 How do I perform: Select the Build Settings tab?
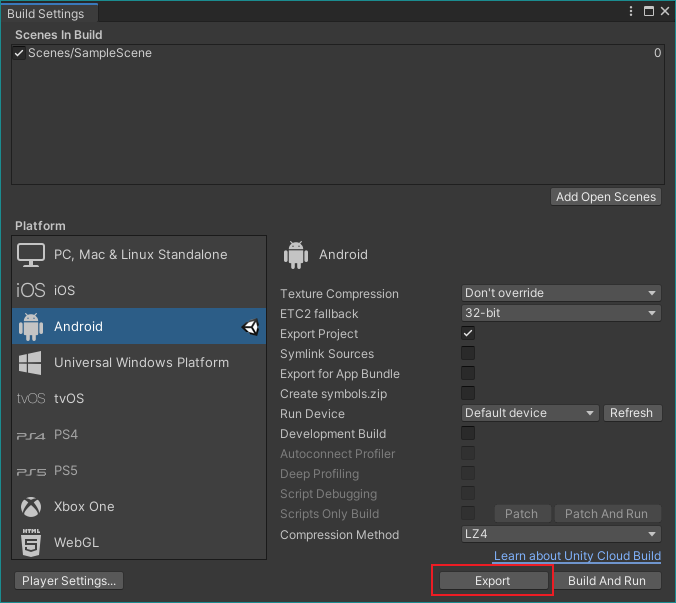tap(49, 13)
